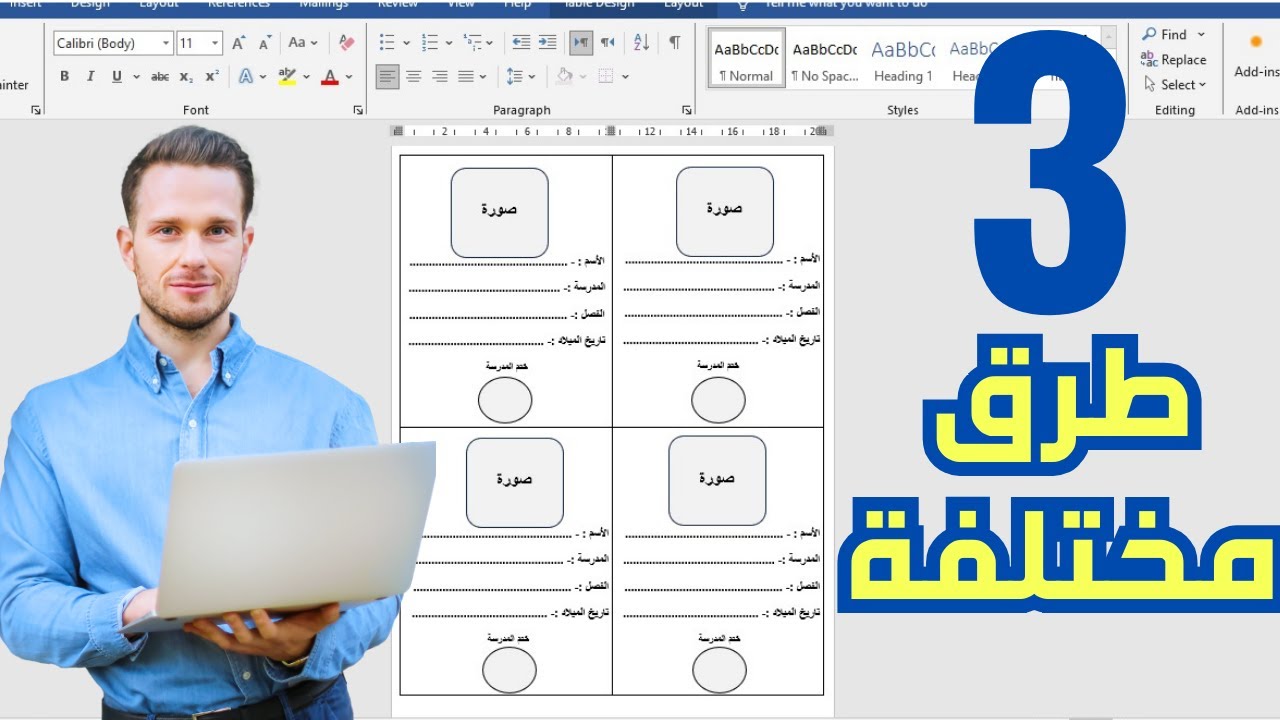Toggle Show/Hide paragraph marks
1280x720 pixels.
675,42
